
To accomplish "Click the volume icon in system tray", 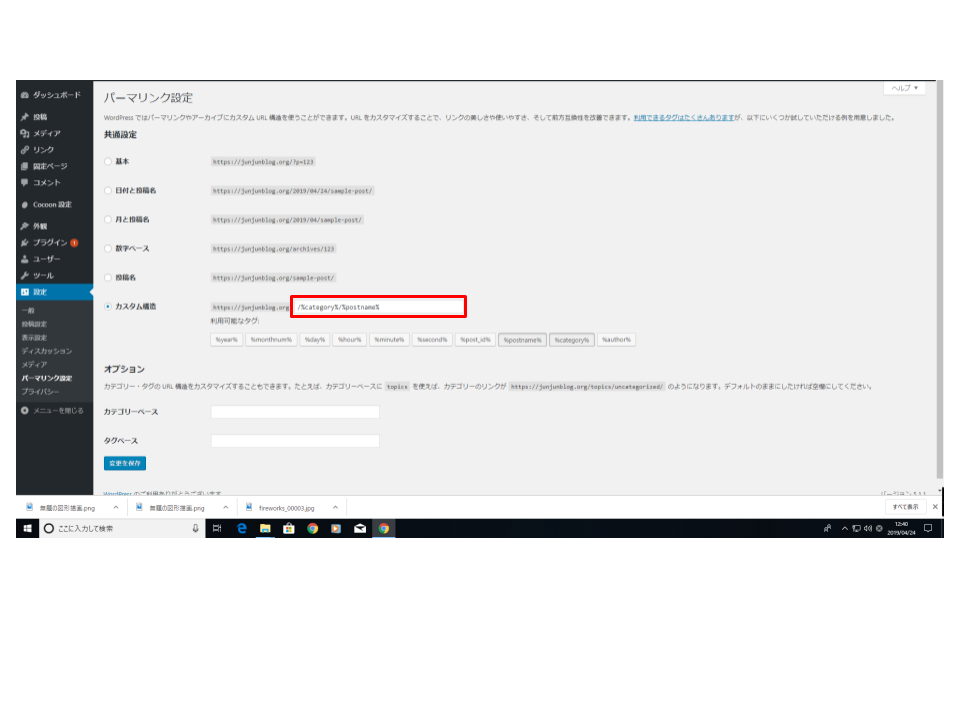I will (x=868, y=528).
